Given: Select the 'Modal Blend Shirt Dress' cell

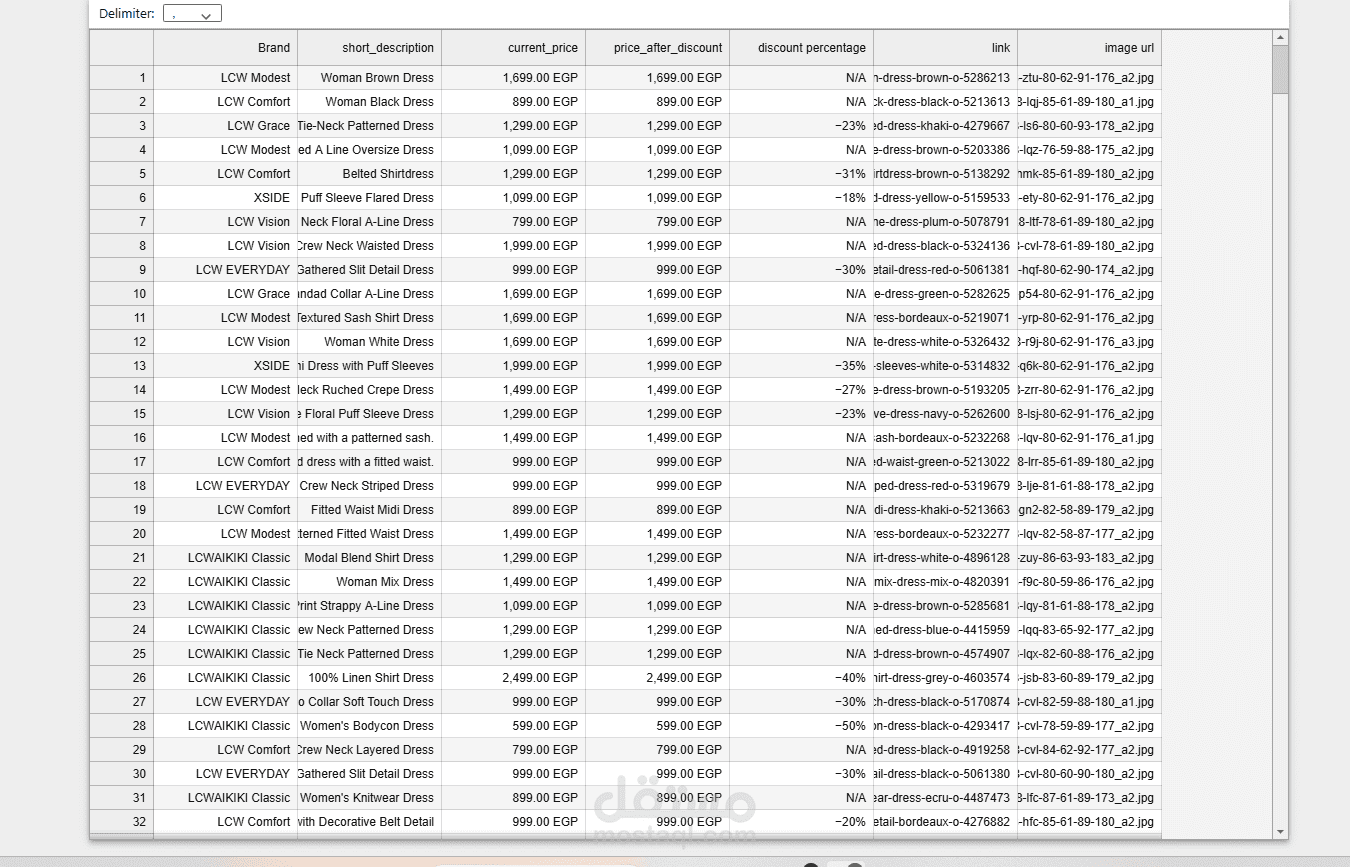Looking at the screenshot, I should (369, 558).
